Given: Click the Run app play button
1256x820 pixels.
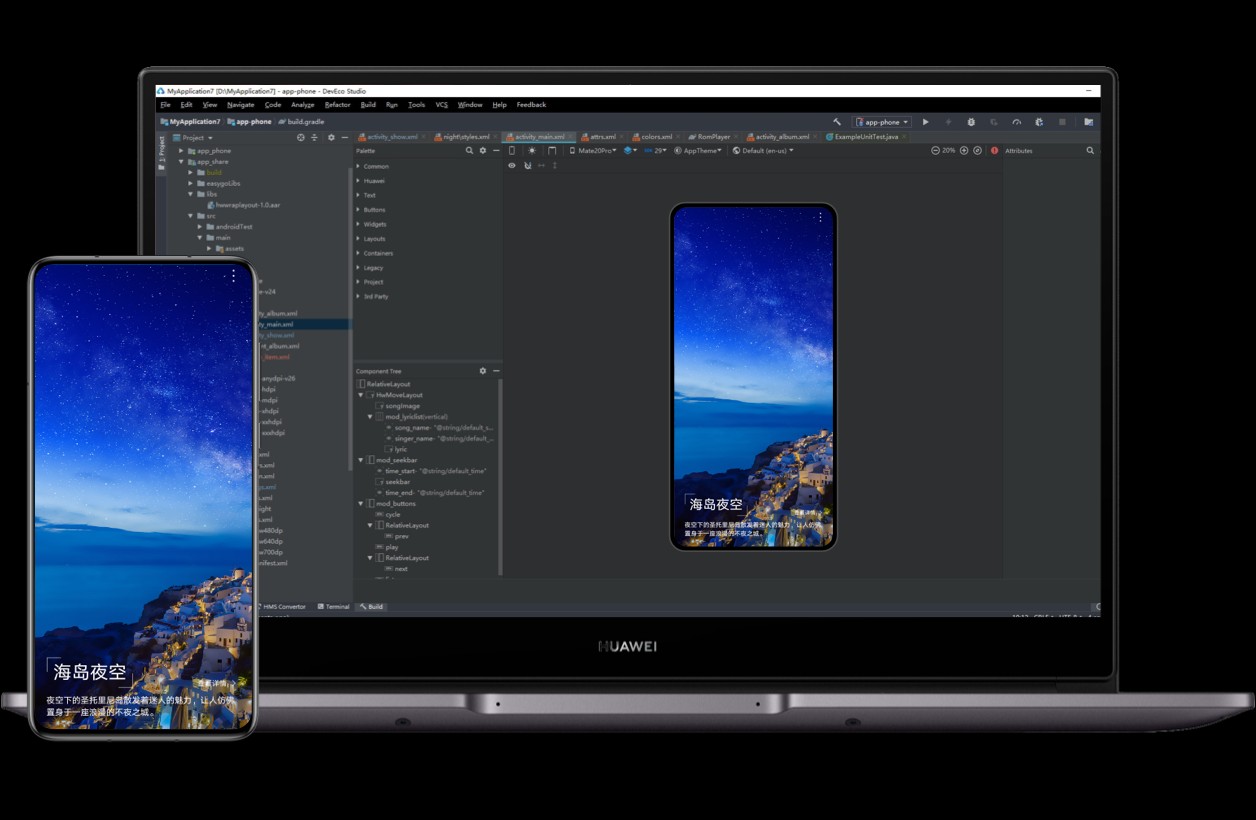Looking at the screenshot, I should [x=925, y=122].
